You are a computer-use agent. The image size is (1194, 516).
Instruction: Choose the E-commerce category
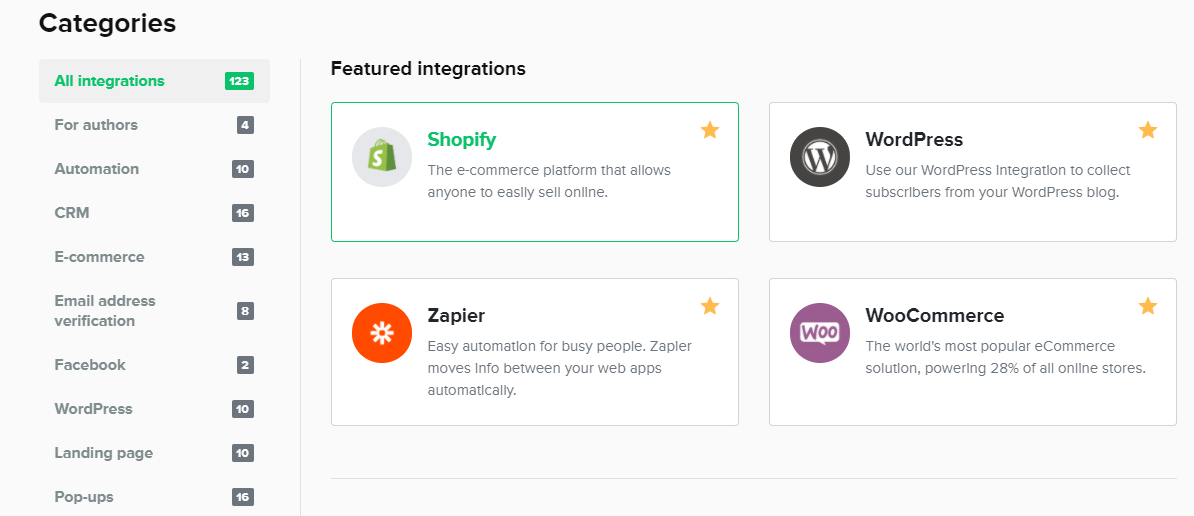(99, 257)
